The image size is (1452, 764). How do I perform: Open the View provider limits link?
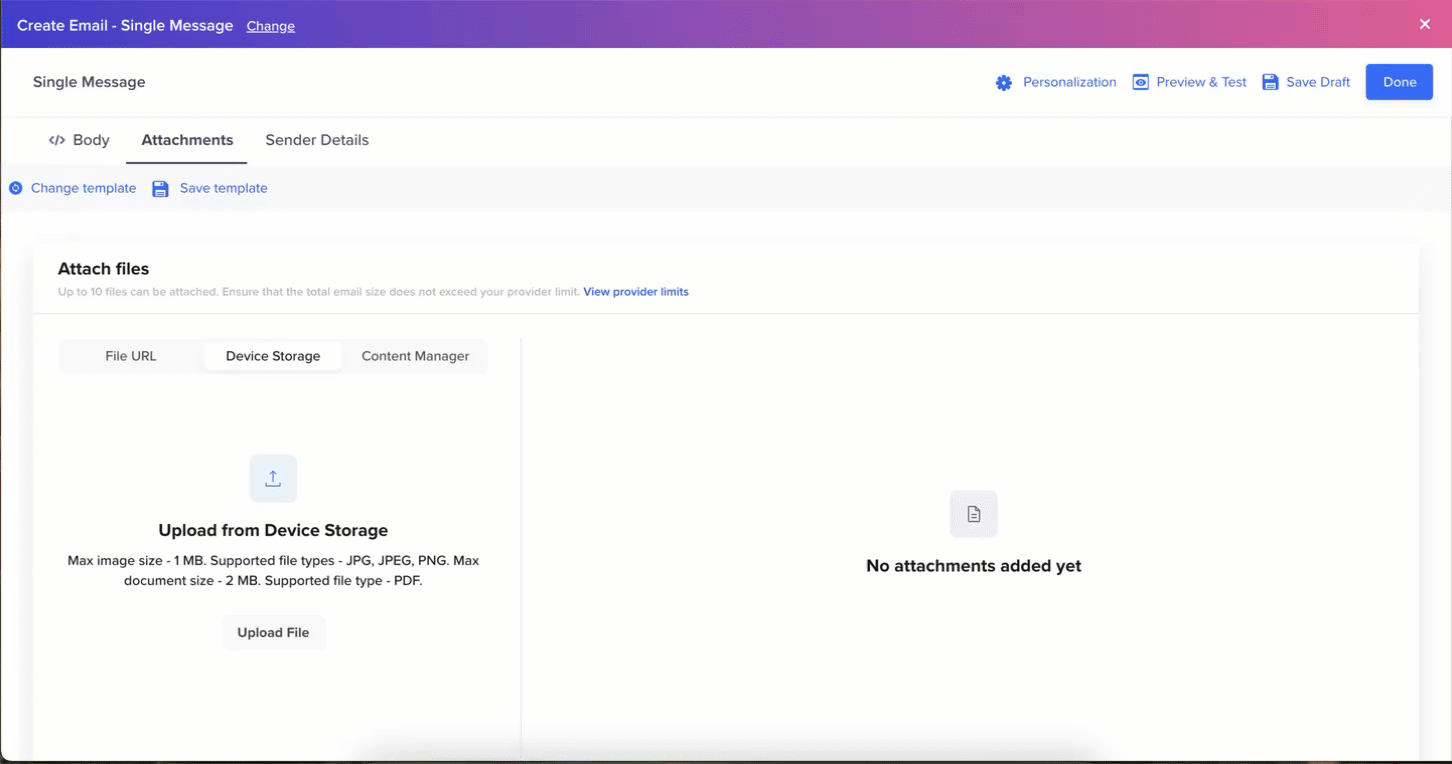636,291
